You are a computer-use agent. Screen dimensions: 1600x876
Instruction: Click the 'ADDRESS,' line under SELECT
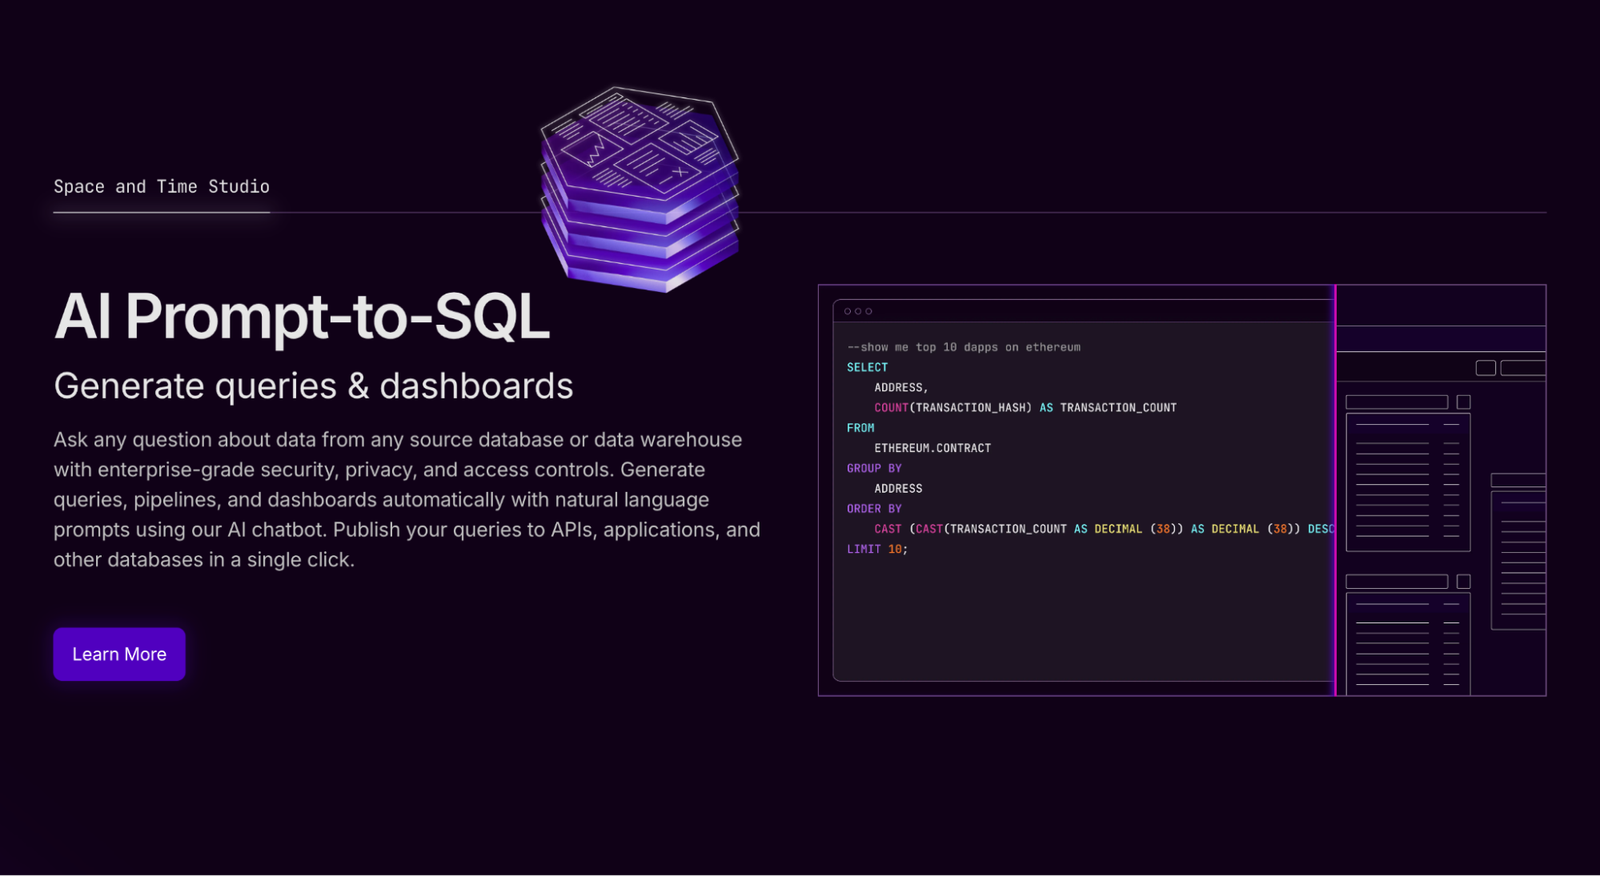click(901, 387)
